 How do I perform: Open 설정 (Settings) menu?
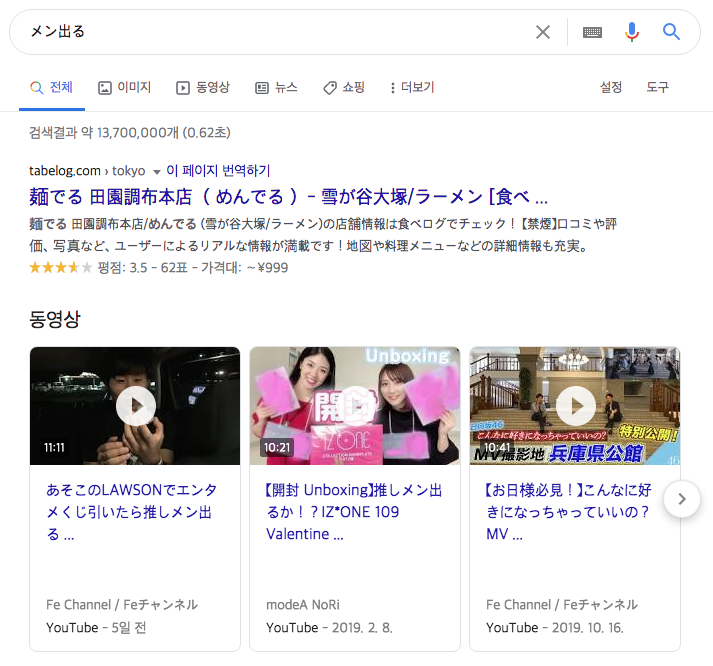pyautogui.click(x=611, y=87)
